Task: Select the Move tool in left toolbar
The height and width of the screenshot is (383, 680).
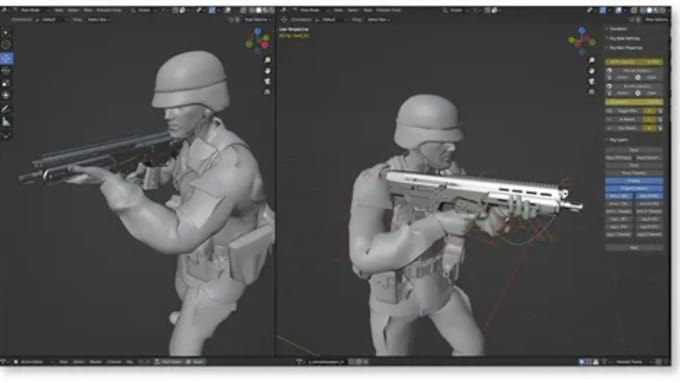Action: (6, 58)
